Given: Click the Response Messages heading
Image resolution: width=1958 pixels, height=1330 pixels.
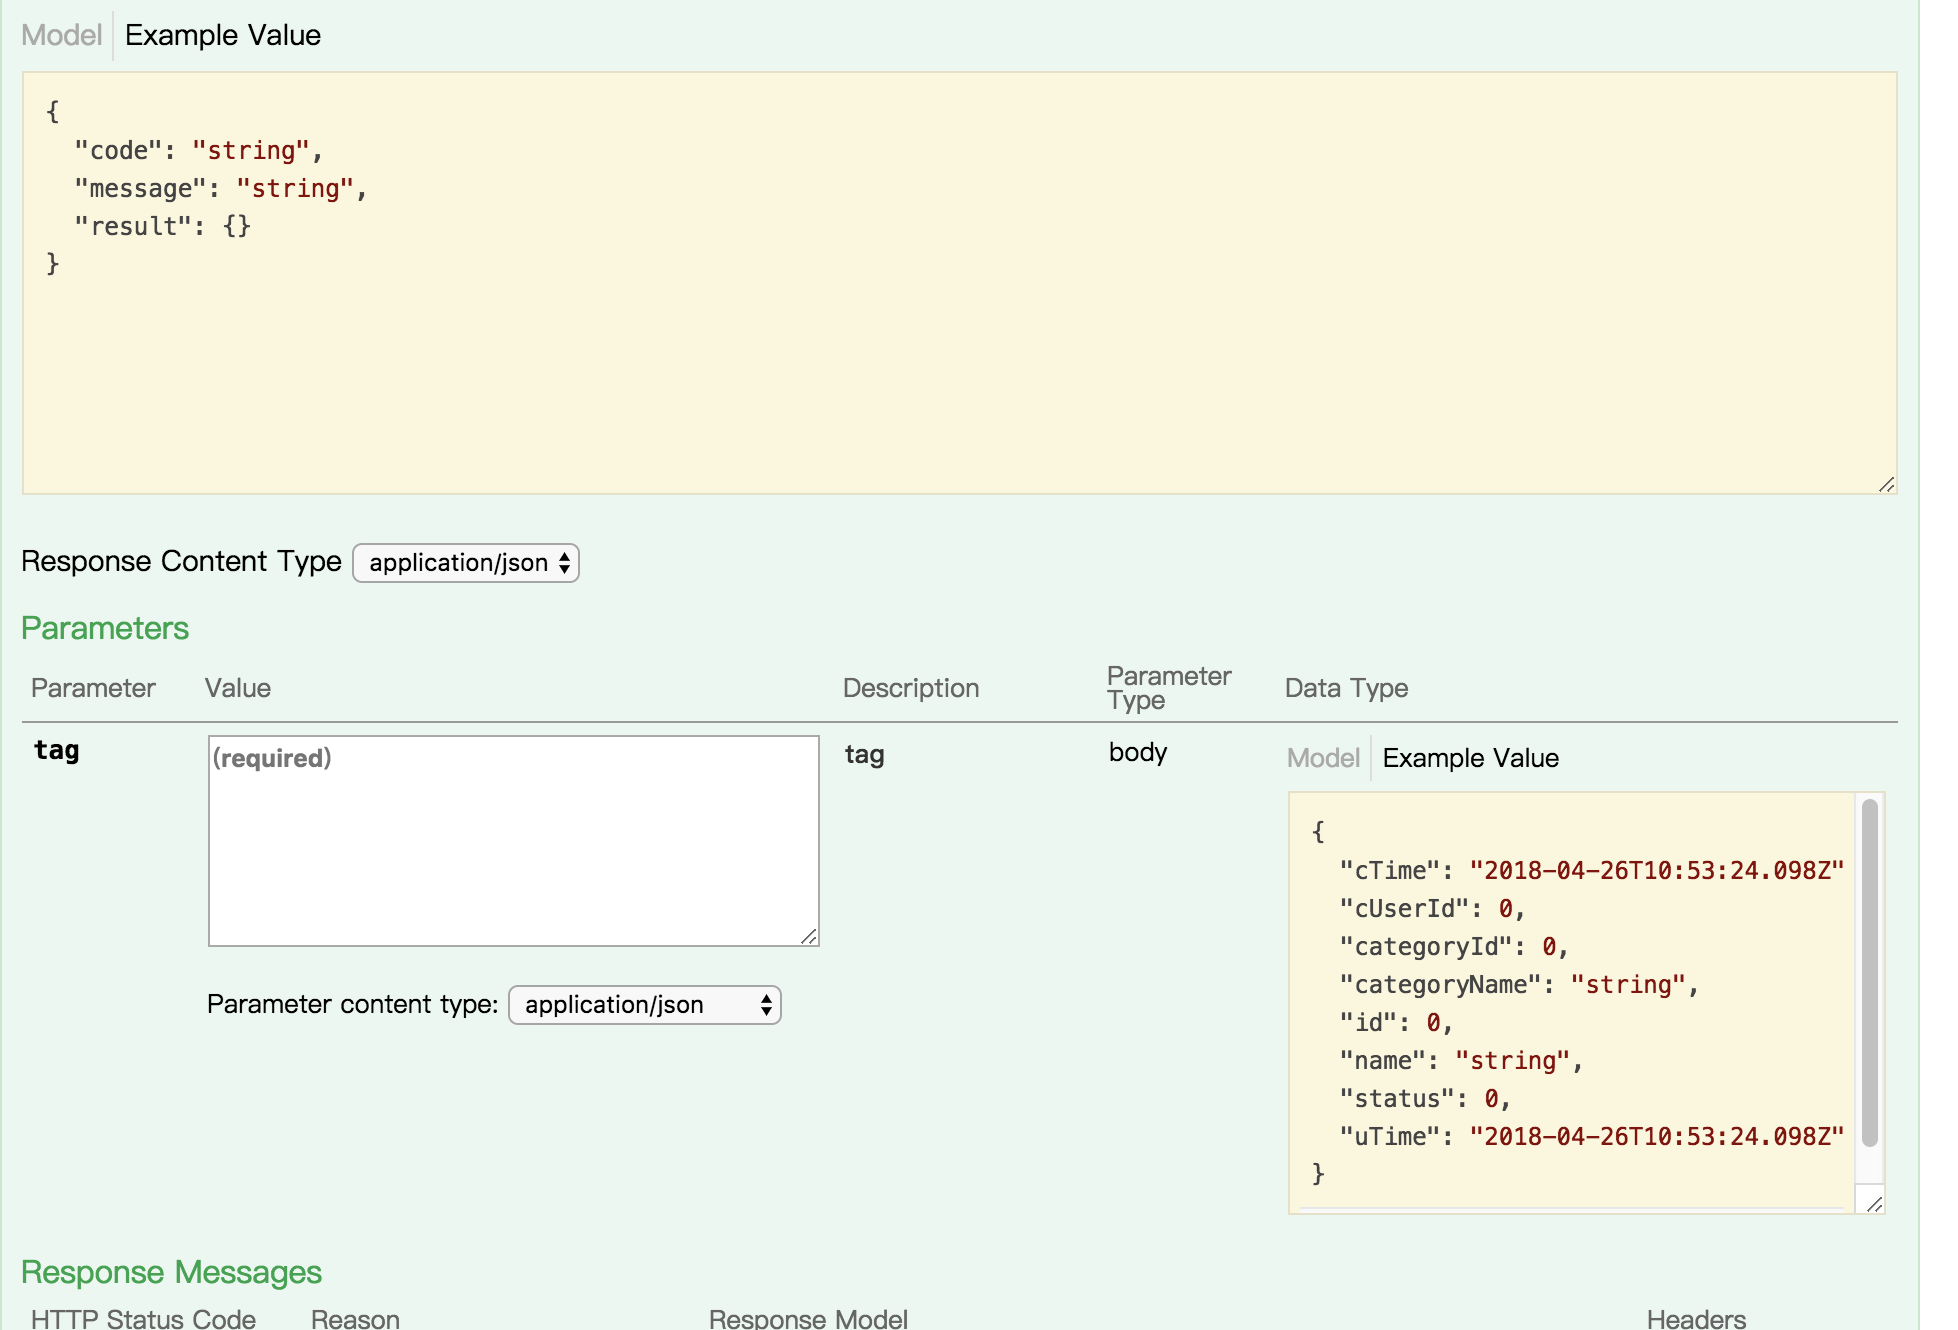Looking at the screenshot, I should pyautogui.click(x=171, y=1272).
